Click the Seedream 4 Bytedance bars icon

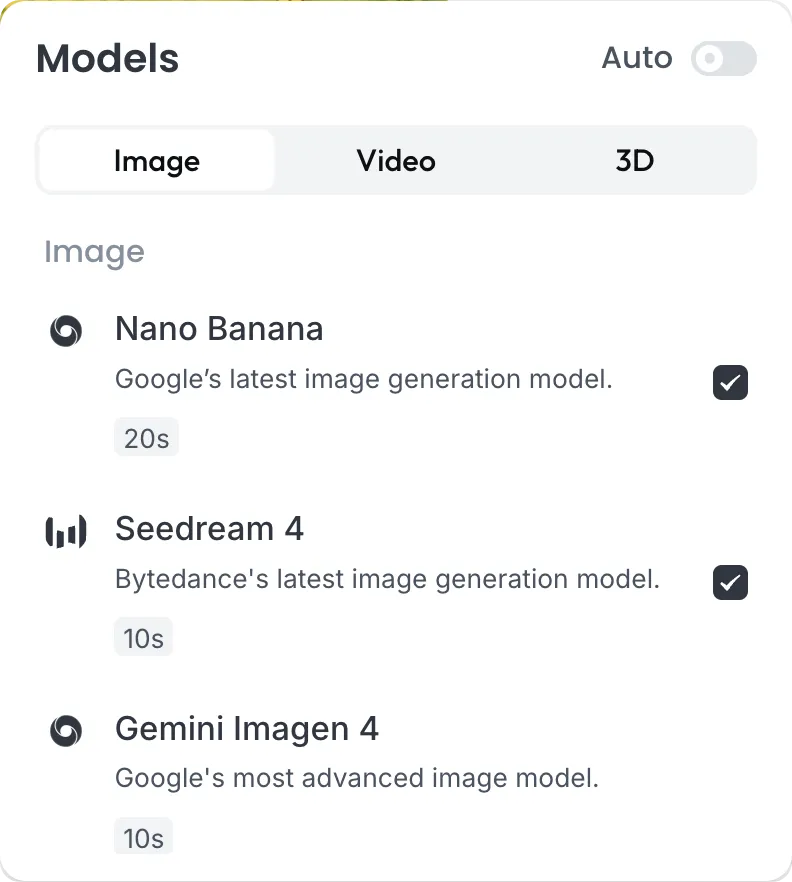[x=66, y=531]
